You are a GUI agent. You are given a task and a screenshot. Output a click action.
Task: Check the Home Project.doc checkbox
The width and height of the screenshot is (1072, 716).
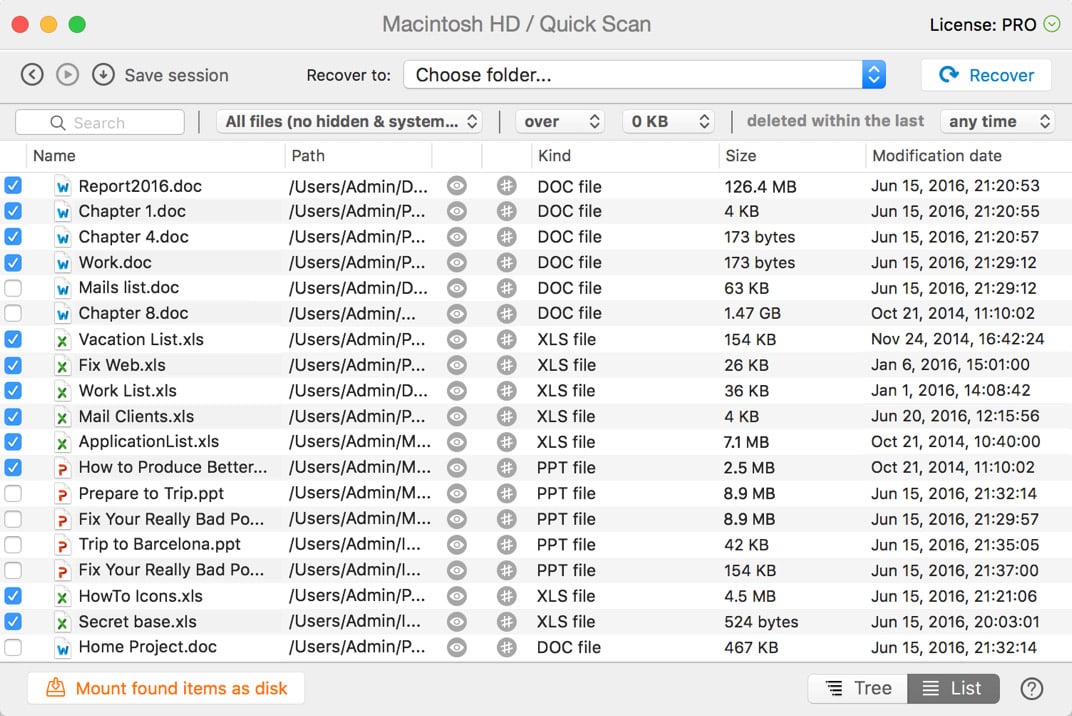tap(13, 647)
